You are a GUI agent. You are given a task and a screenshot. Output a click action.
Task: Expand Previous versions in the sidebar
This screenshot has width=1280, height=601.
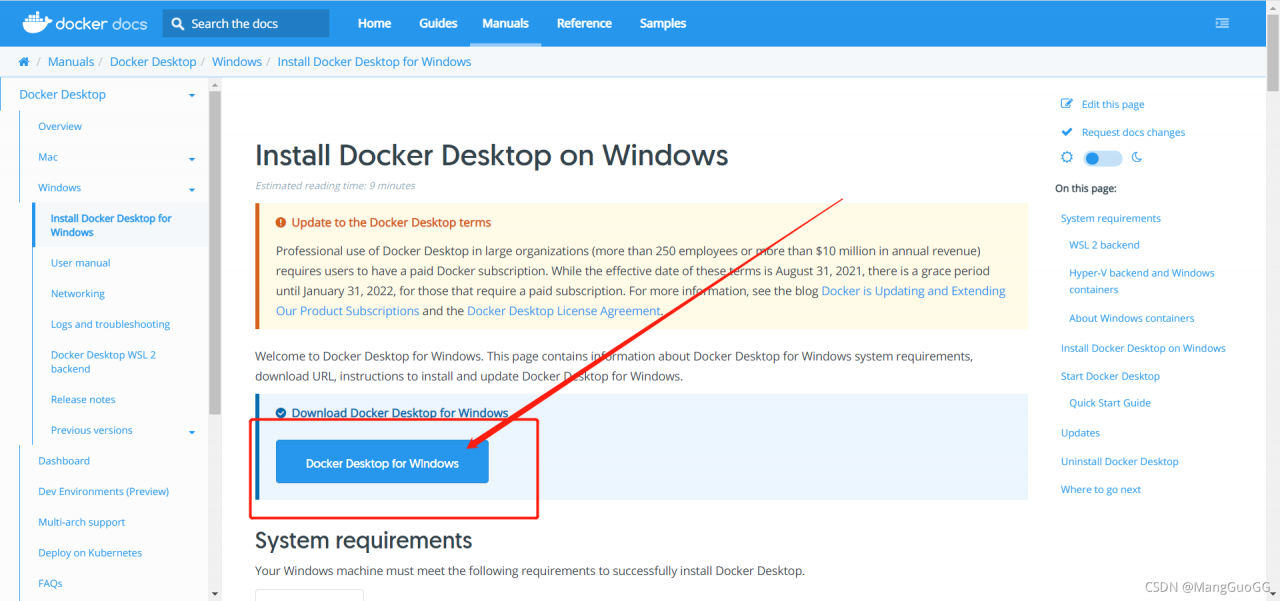pos(191,430)
